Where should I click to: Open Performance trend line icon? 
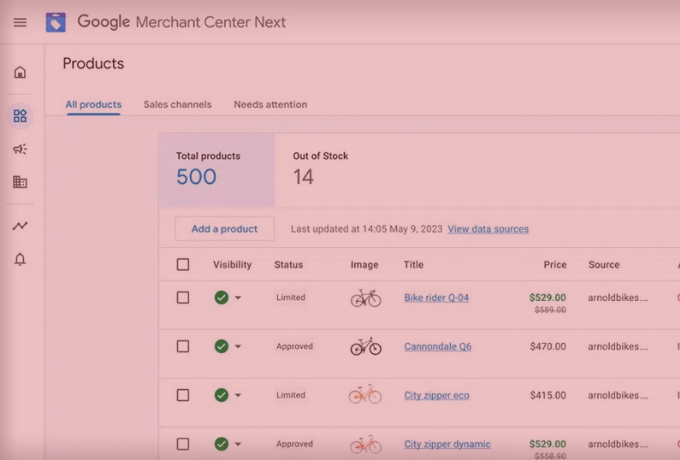coord(20,226)
